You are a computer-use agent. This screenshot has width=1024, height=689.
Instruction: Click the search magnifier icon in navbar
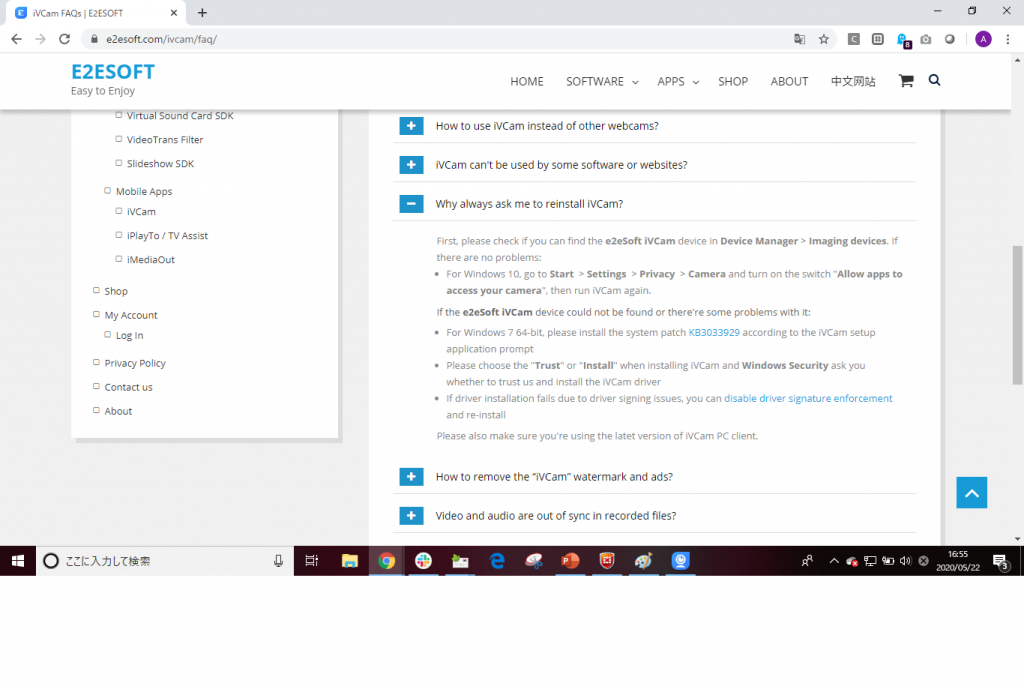934,80
